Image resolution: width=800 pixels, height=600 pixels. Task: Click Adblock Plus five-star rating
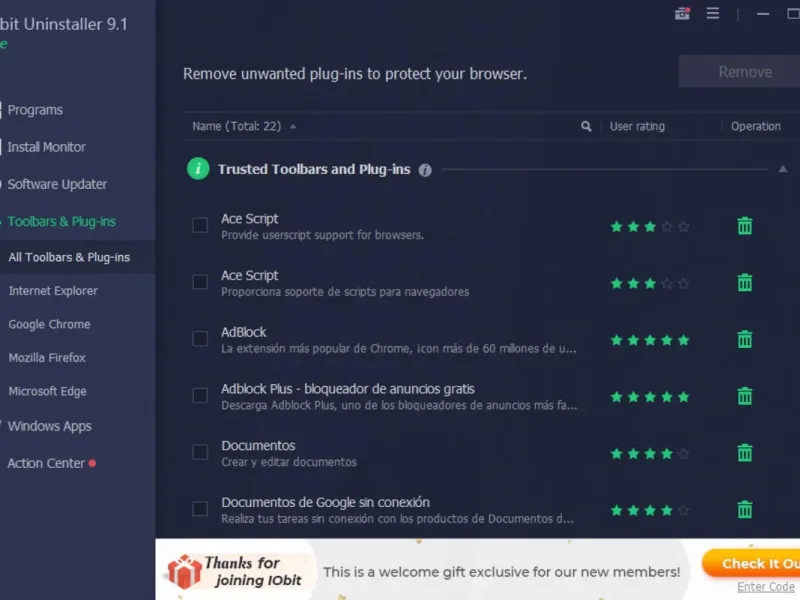click(x=650, y=396)
